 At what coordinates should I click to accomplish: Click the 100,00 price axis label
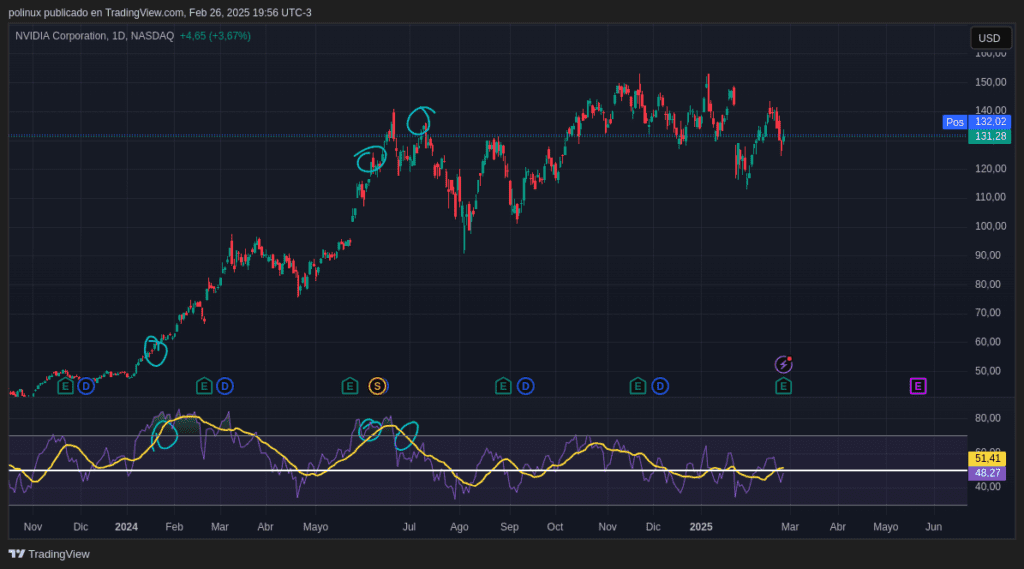(x=990, y=226)
